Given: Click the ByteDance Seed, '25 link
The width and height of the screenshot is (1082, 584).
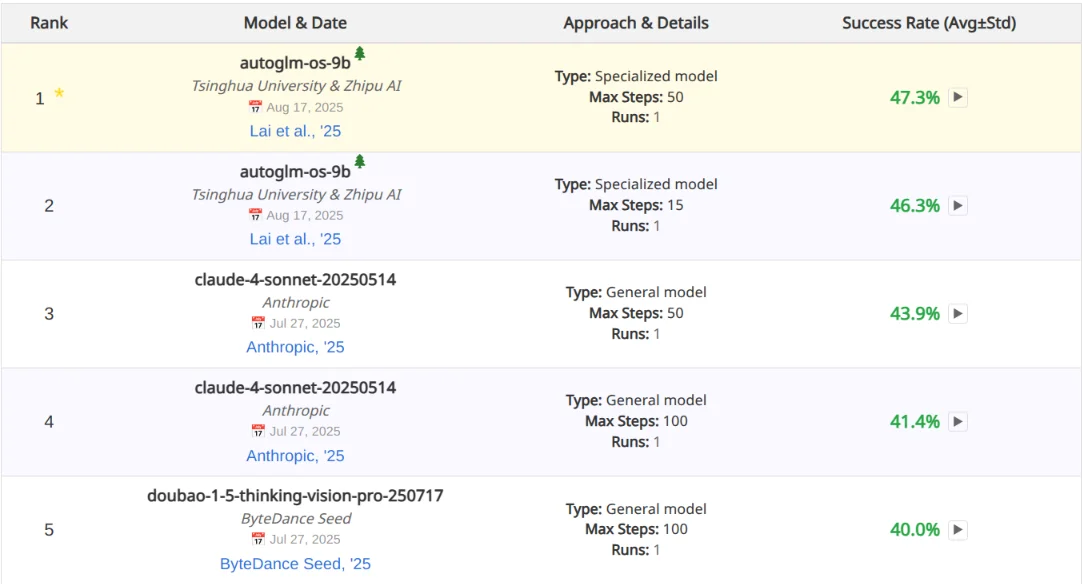Looking at the screenshot, I should tap(294, 563).
